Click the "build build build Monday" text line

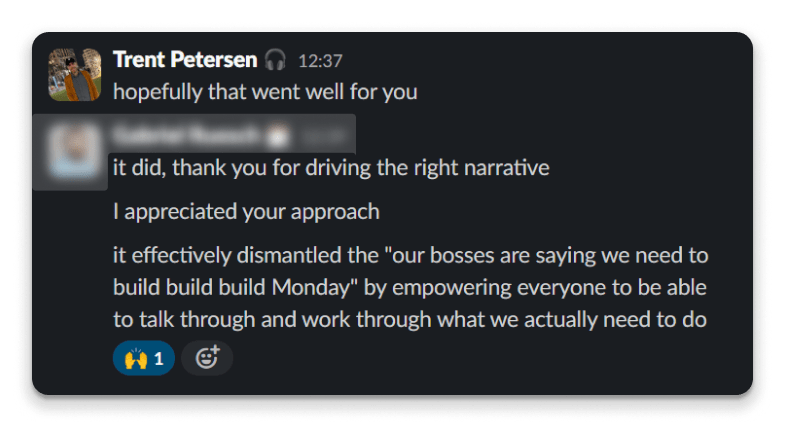pos(410,288)
